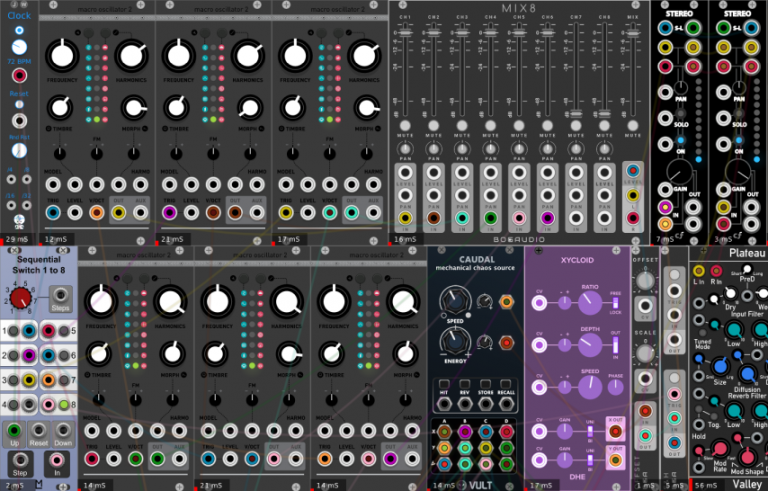This screenshot has height=491, width=768.
Task: Mute CH4 on the MIX8 mixer
Action: 490,125
